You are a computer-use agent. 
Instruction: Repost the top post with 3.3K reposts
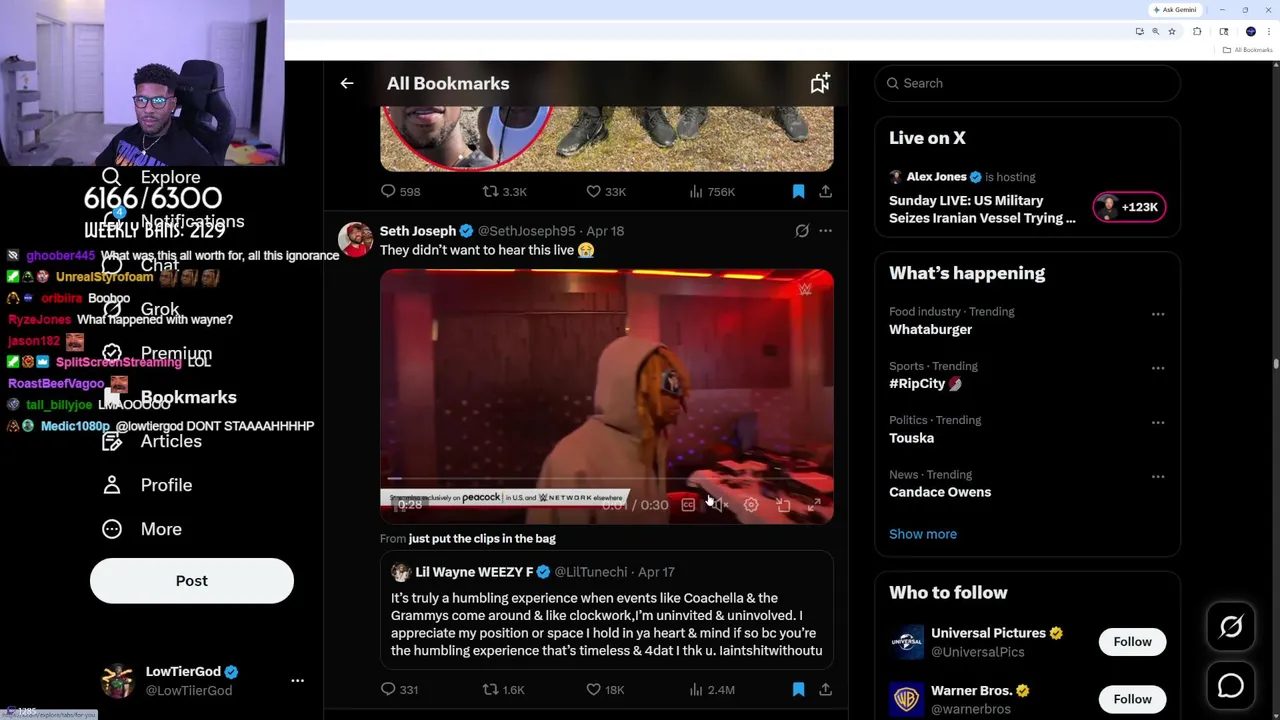[x=504, y=191]
